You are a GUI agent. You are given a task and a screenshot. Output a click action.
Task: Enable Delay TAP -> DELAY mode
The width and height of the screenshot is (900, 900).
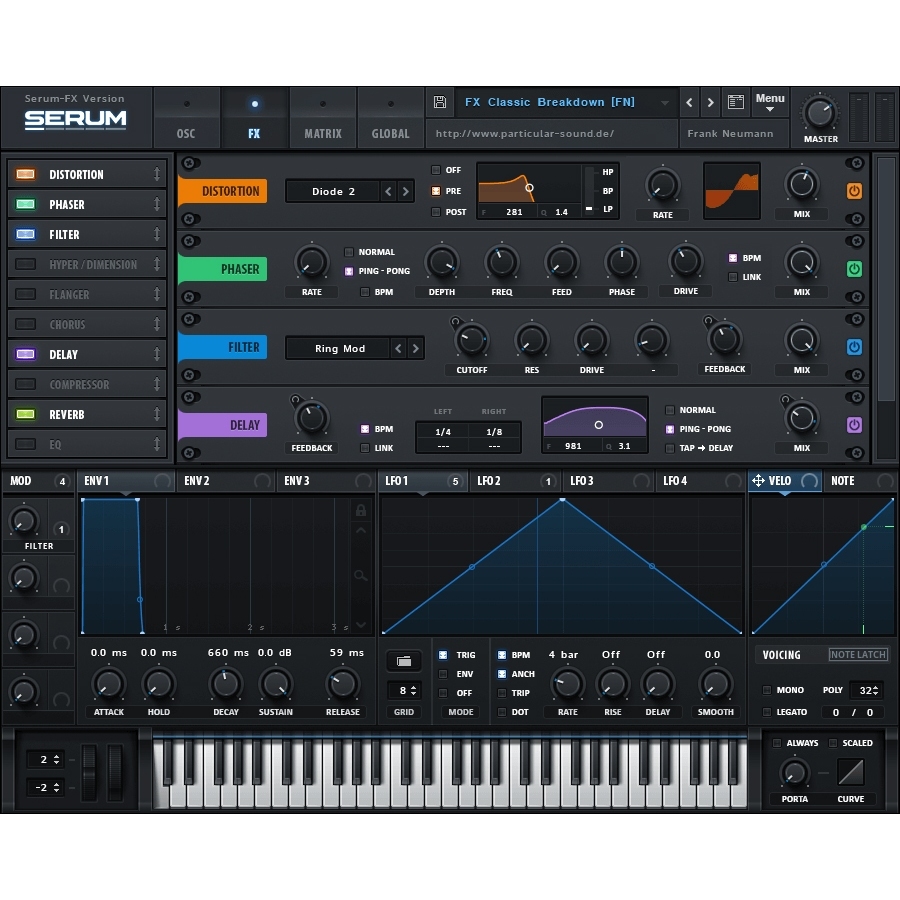(669, 448)
